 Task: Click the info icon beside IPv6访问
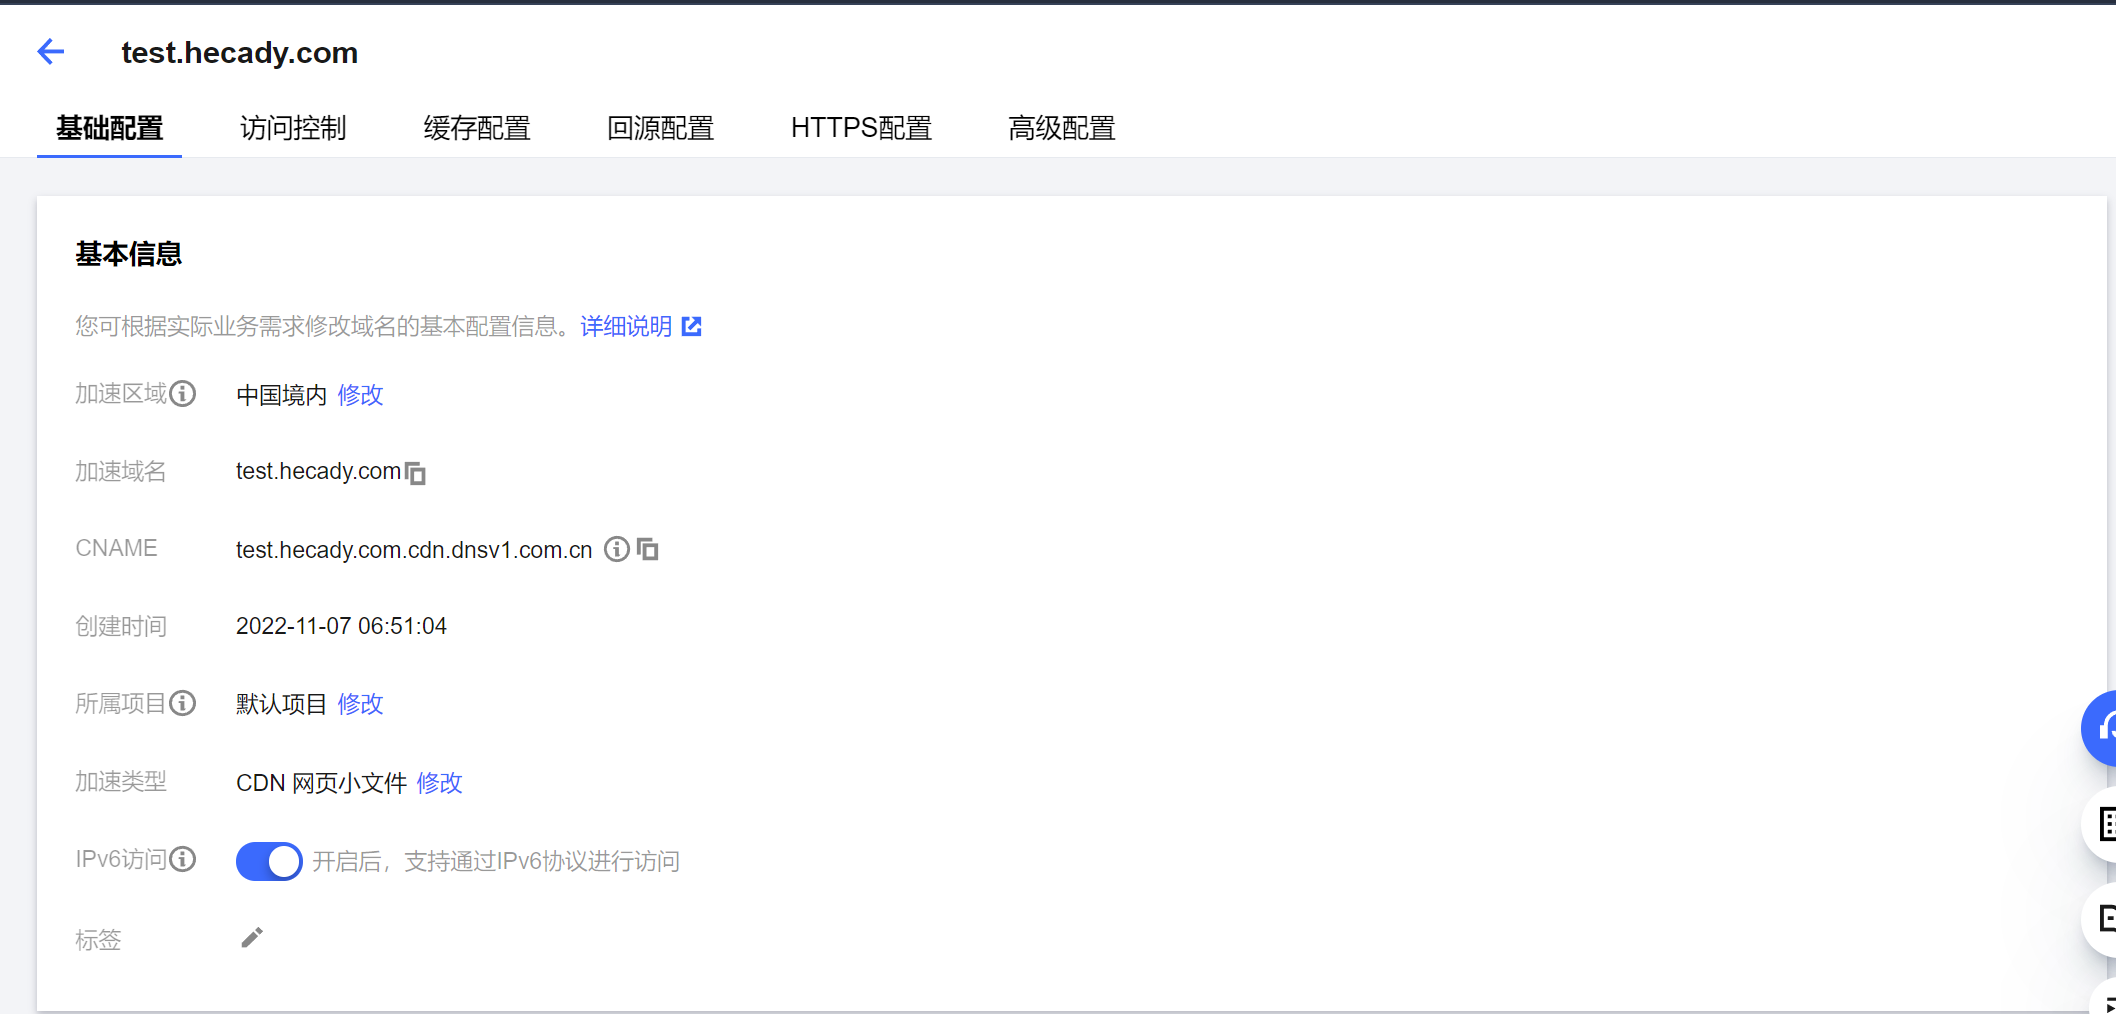tap(183, 860)
